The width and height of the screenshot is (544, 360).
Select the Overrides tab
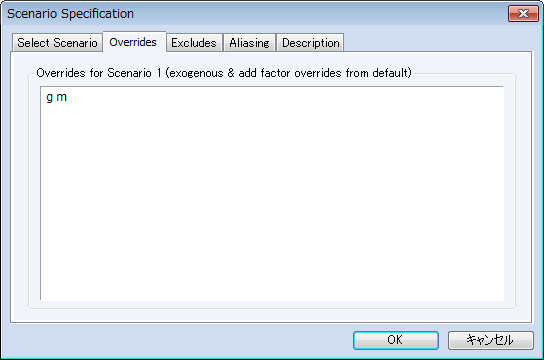(x=134, y=42)
